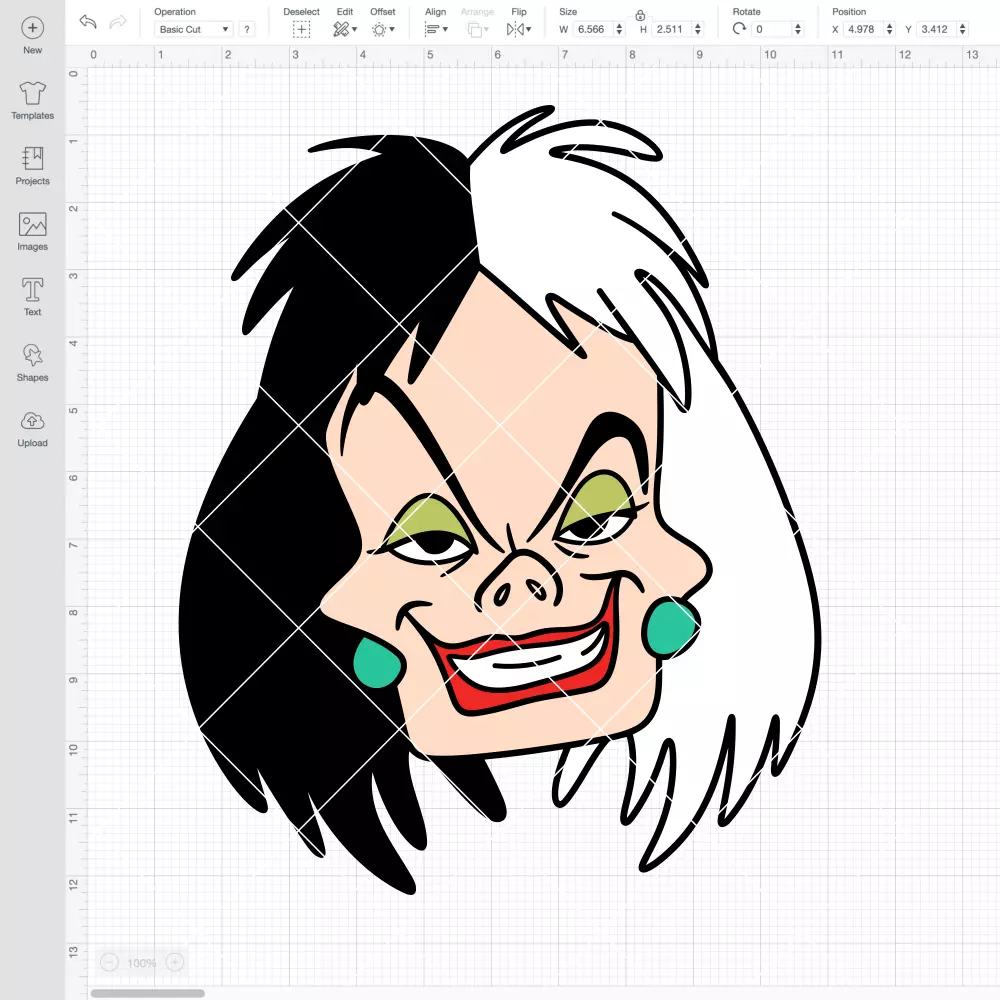Adjust the Y position stepper arrows
1000x1000 pixels.
962,29
